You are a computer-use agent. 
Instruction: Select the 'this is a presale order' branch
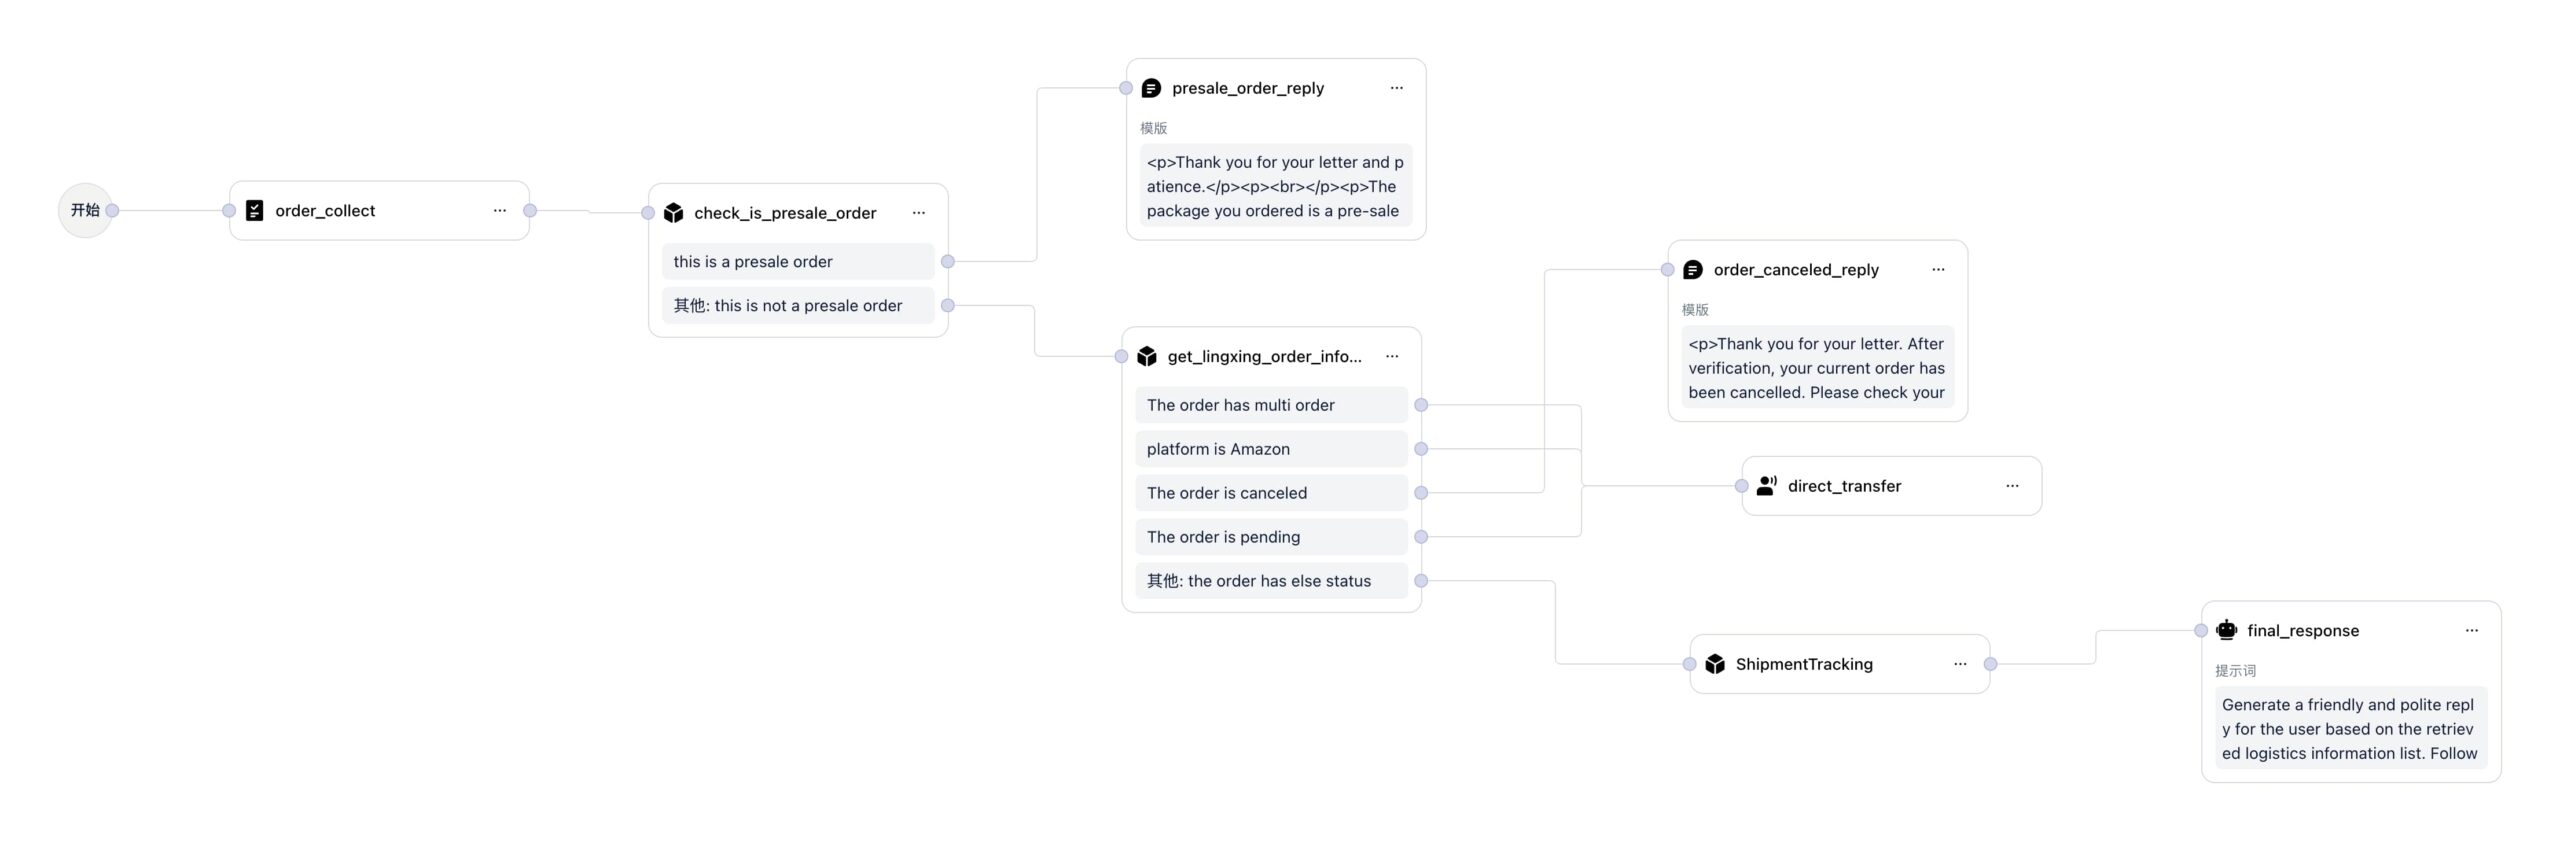point(797,262)
